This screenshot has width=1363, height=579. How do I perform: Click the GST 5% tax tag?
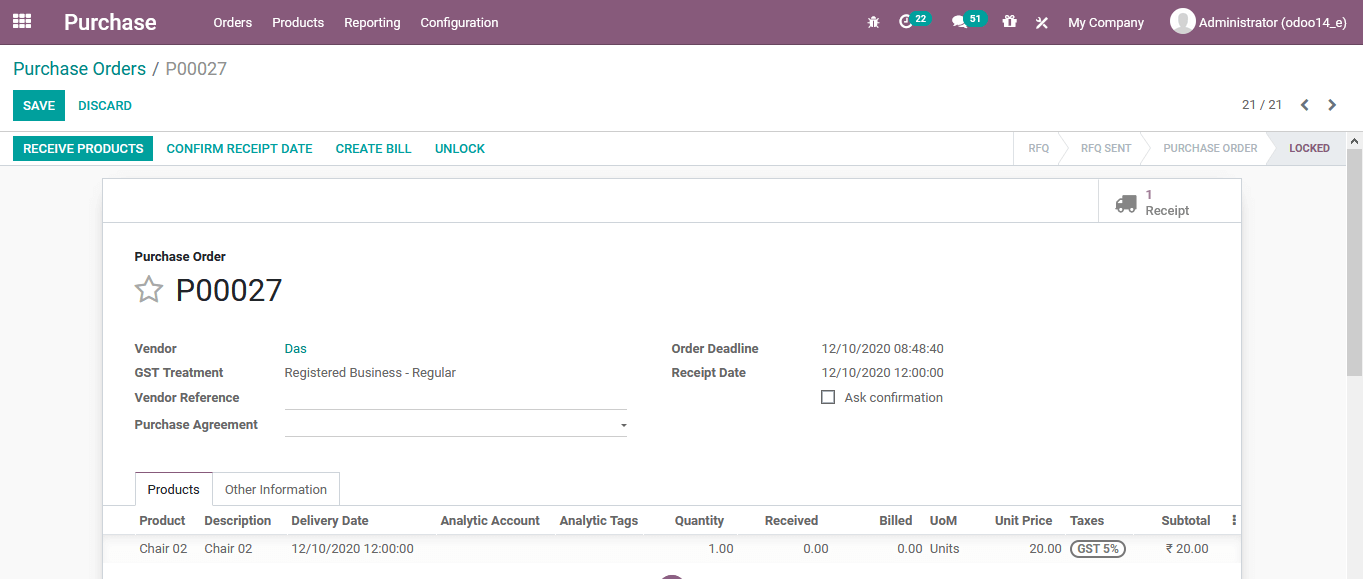click(1097, 549)
